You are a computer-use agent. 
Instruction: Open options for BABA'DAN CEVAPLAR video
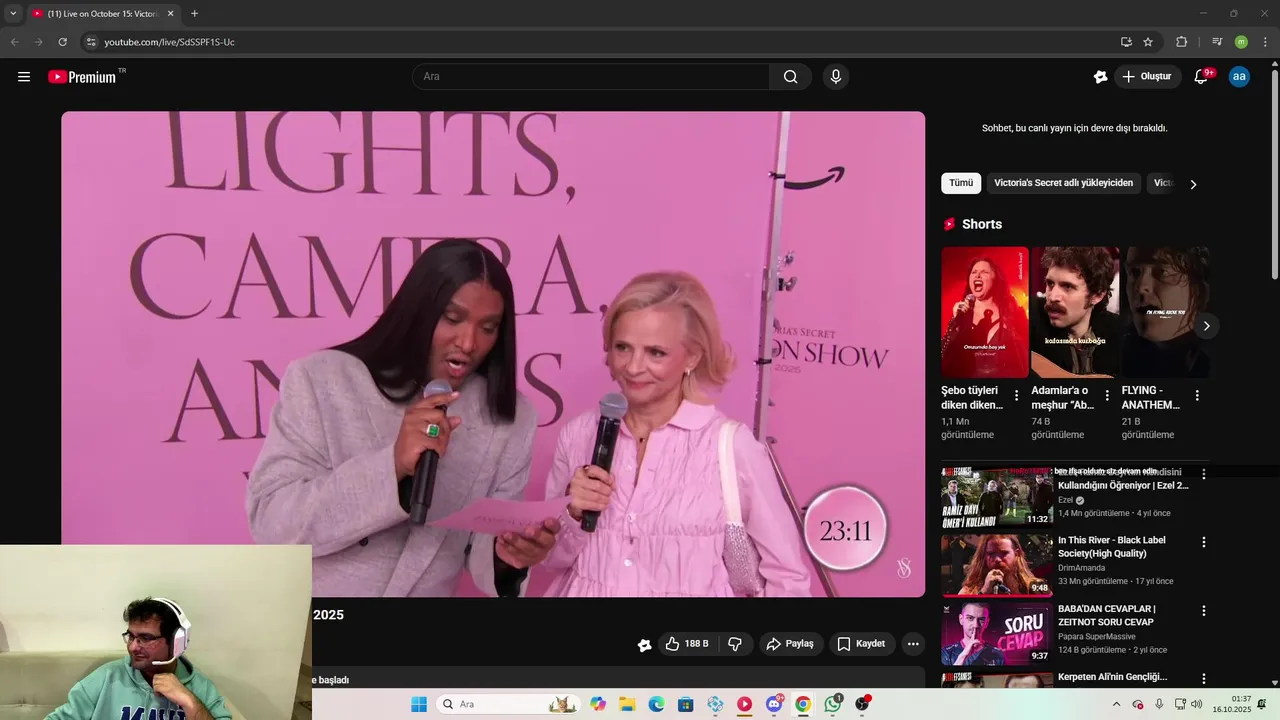[x=1204, y=610]
